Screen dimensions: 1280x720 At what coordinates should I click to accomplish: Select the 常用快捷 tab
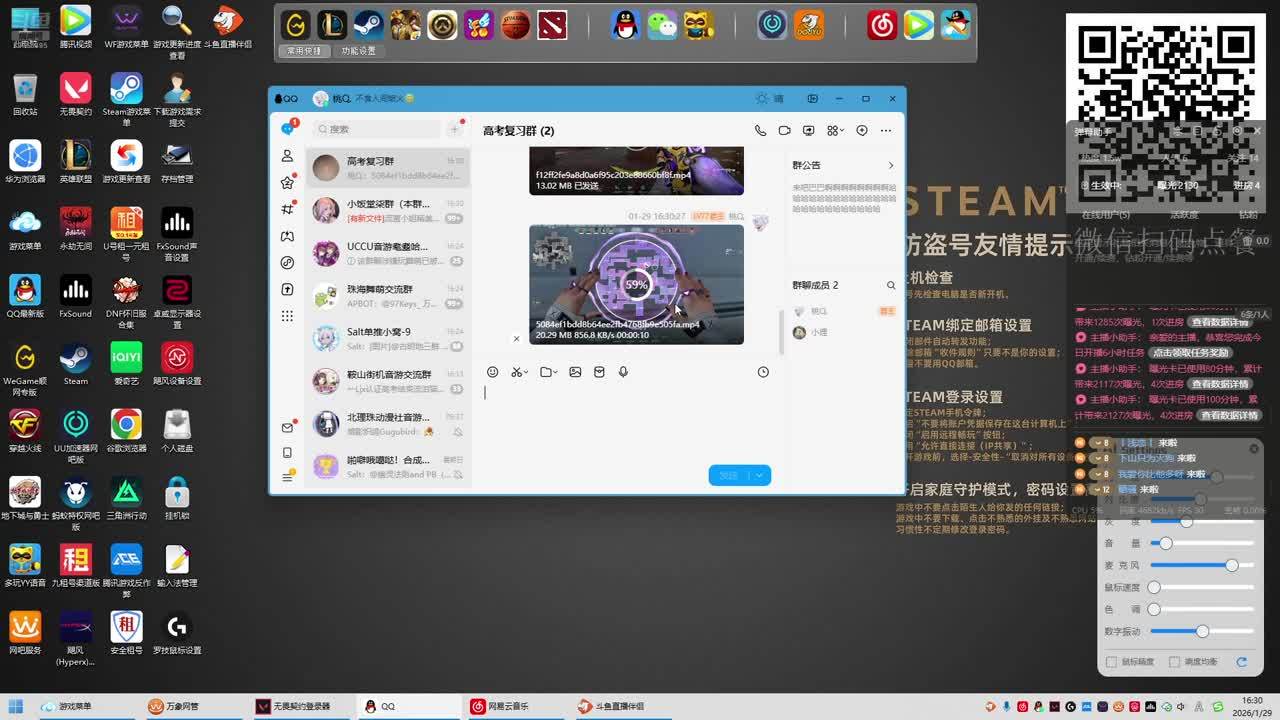pos(304,51)
